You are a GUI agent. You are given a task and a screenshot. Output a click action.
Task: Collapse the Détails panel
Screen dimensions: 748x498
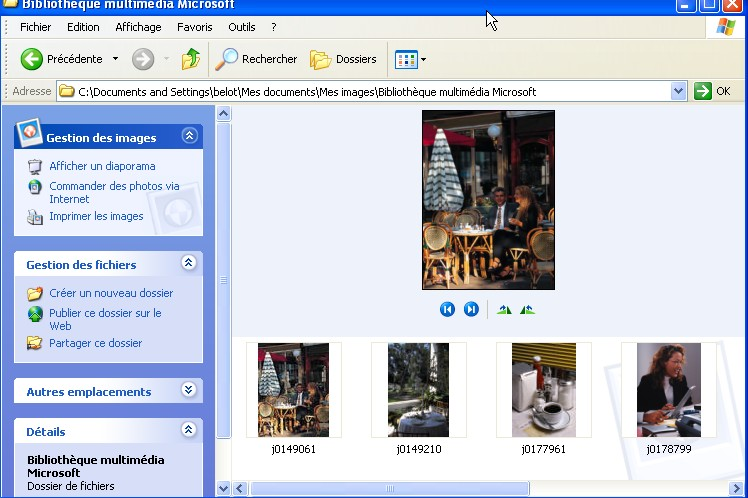pos(188,430)
